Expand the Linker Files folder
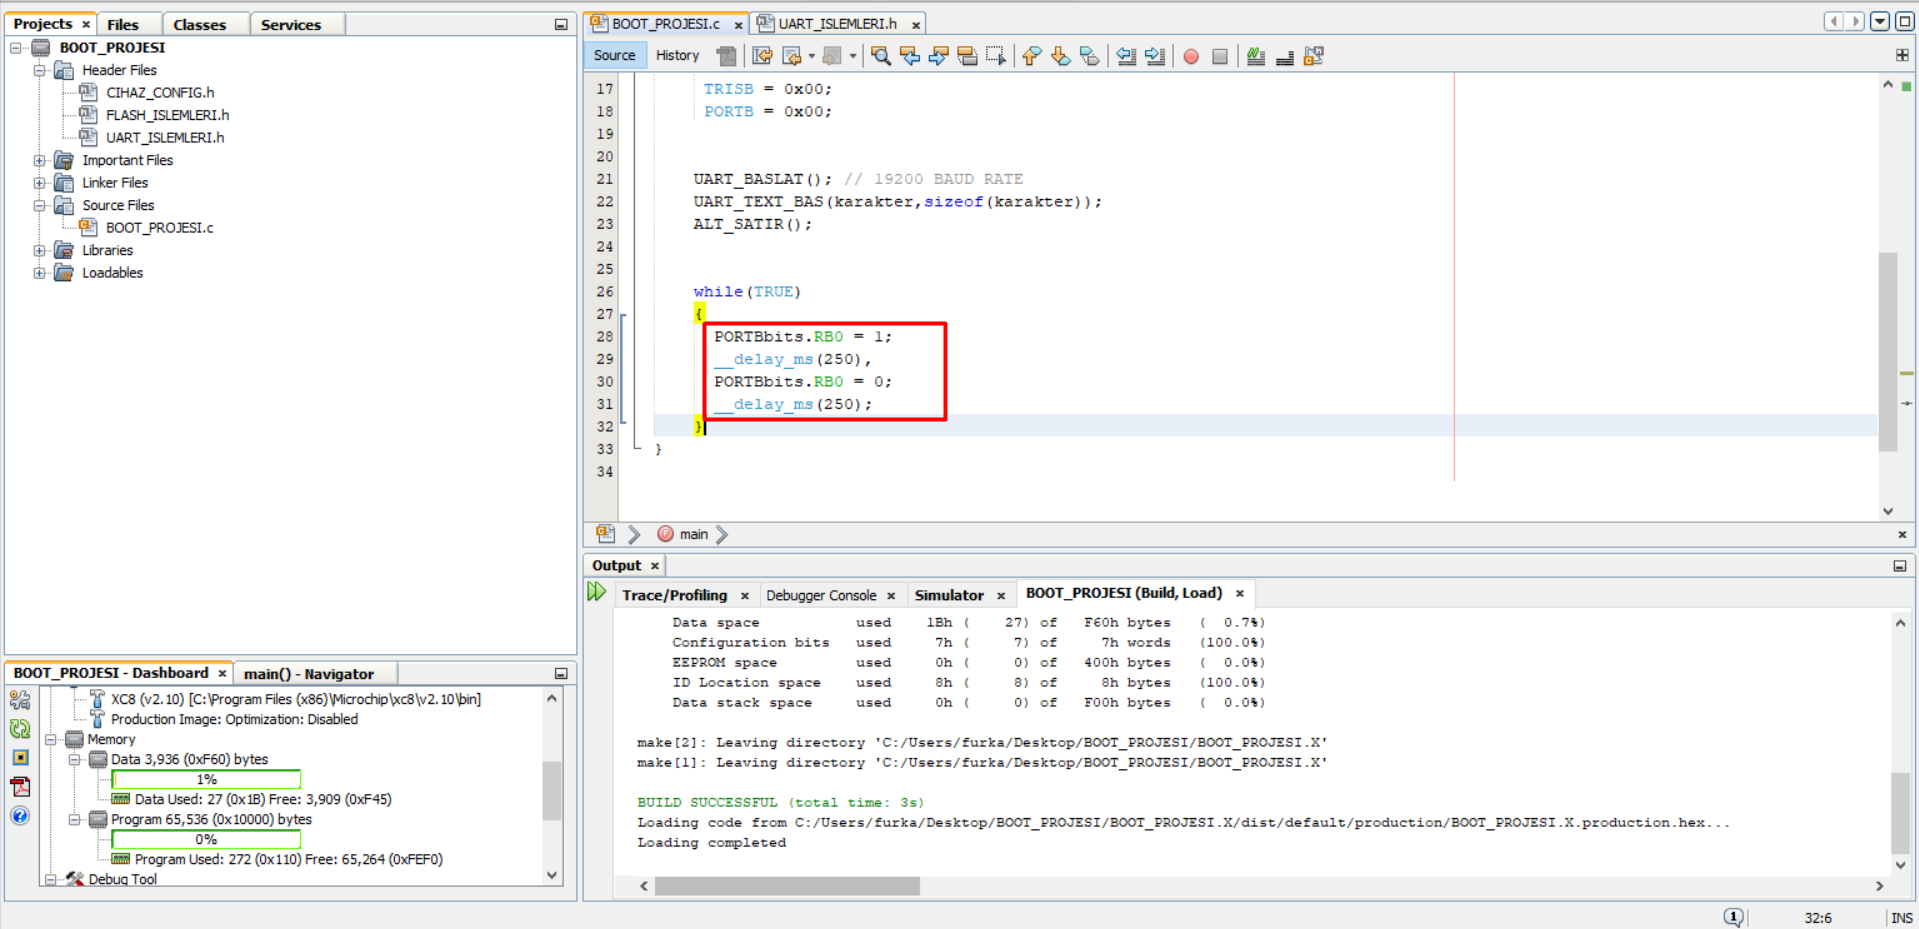 [x=39, y=183]
